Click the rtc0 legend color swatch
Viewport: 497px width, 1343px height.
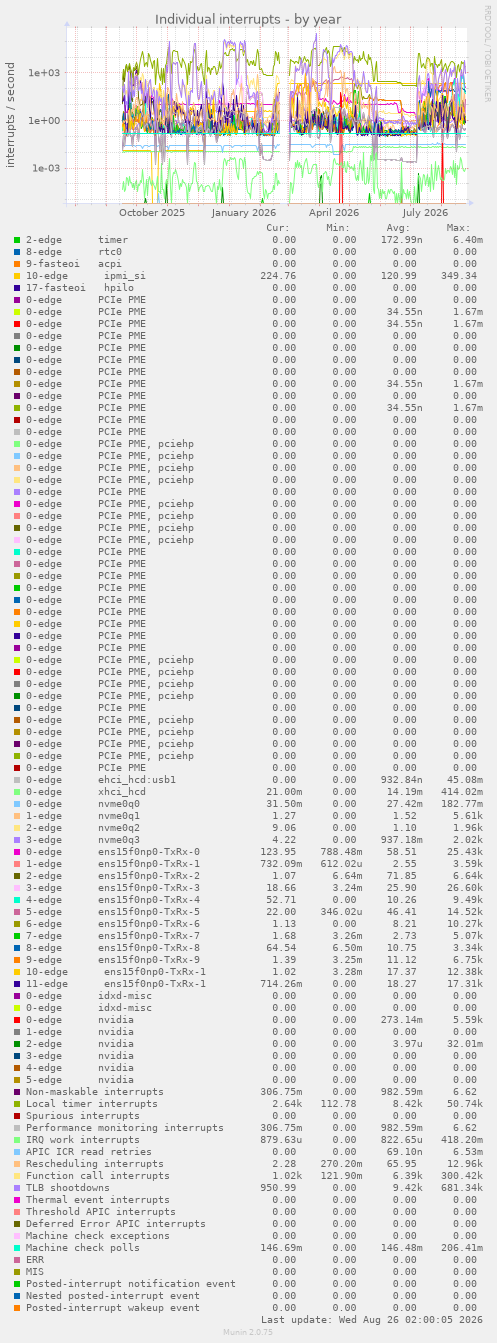click(x=17, y=252)
